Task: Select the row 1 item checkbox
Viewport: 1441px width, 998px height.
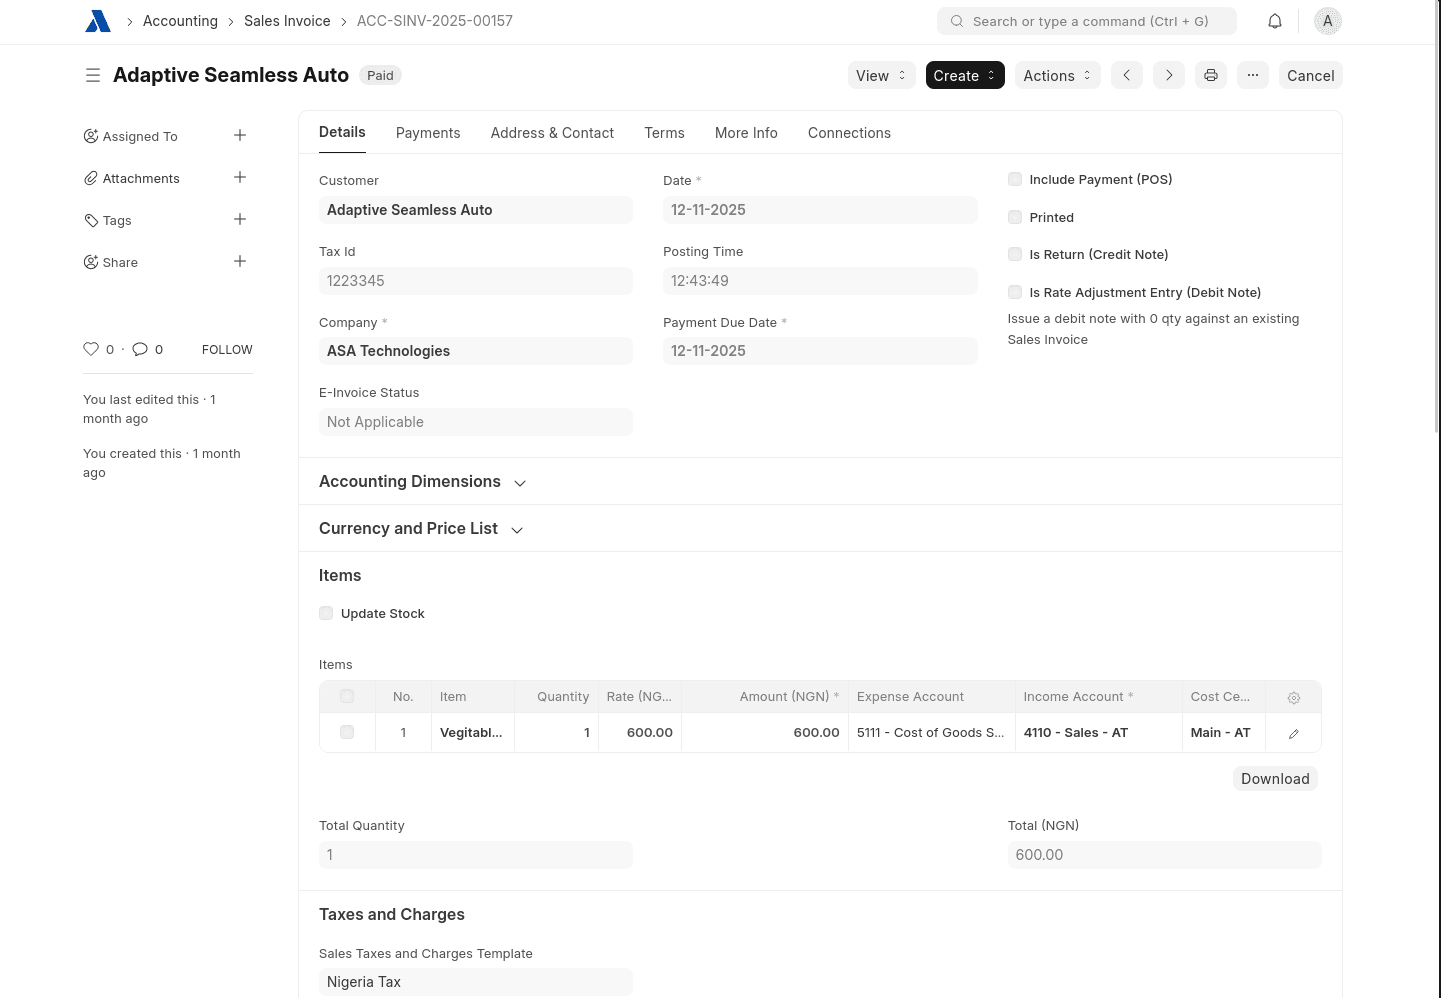Action: point(347,732)
